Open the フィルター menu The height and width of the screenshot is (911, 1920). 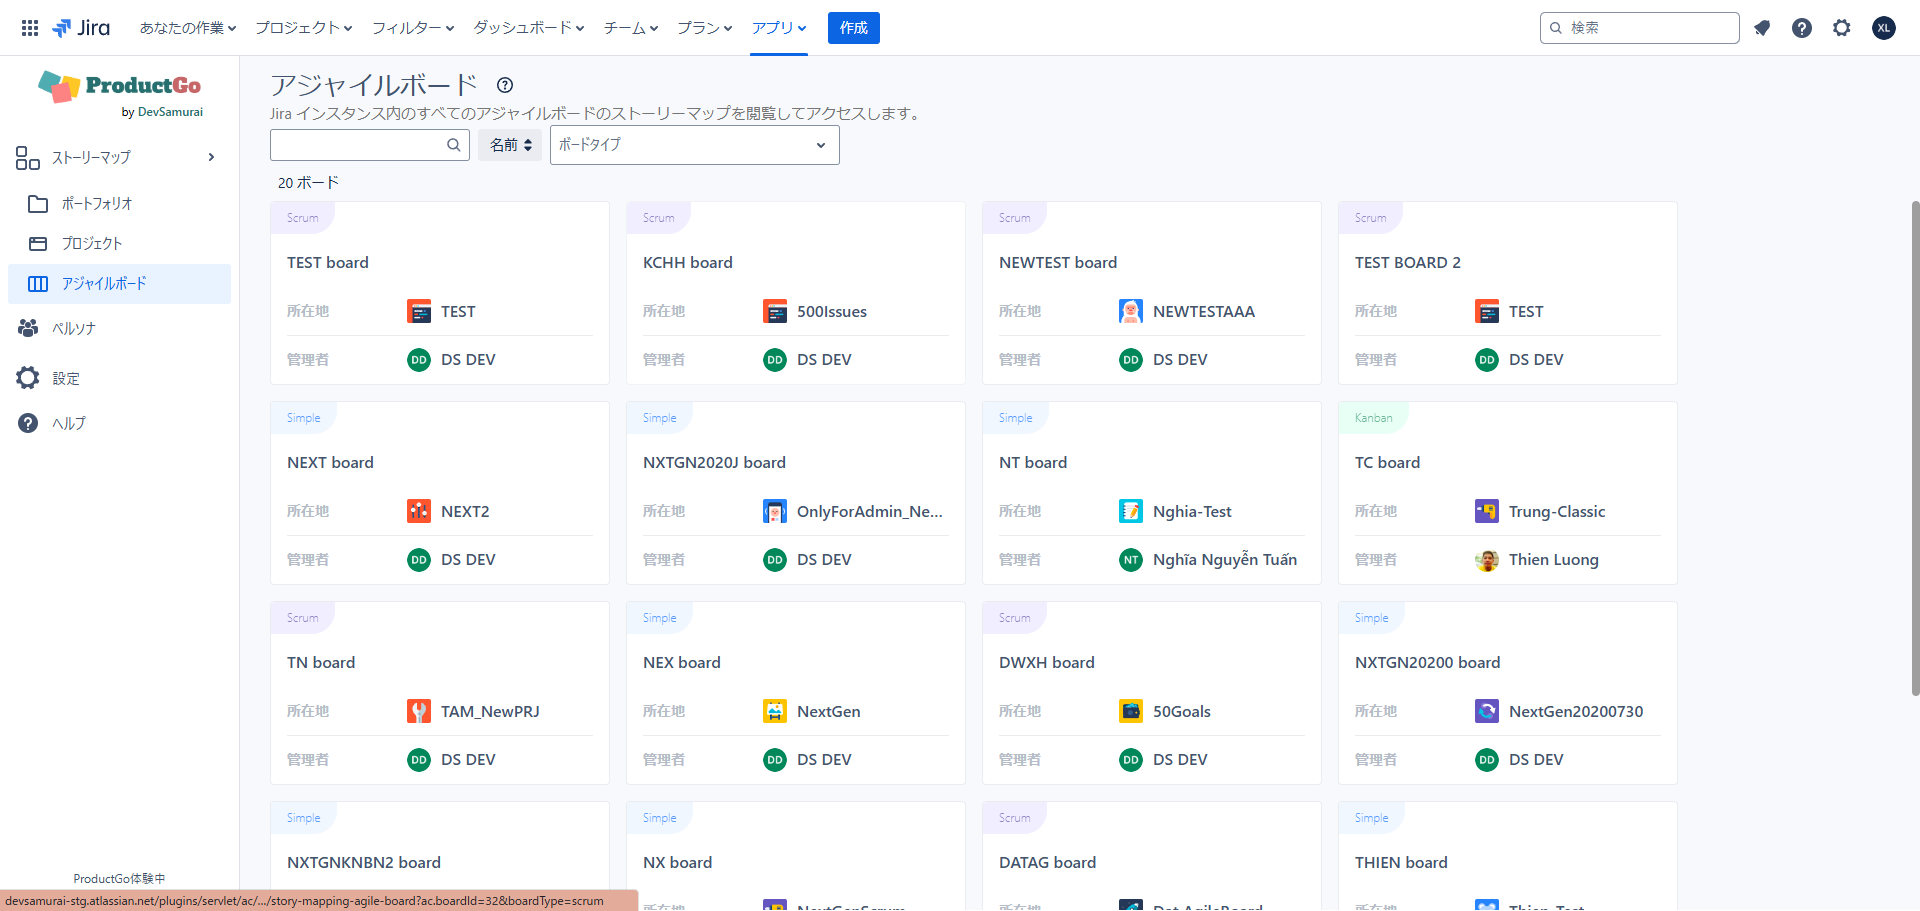[x=412, y=28]
